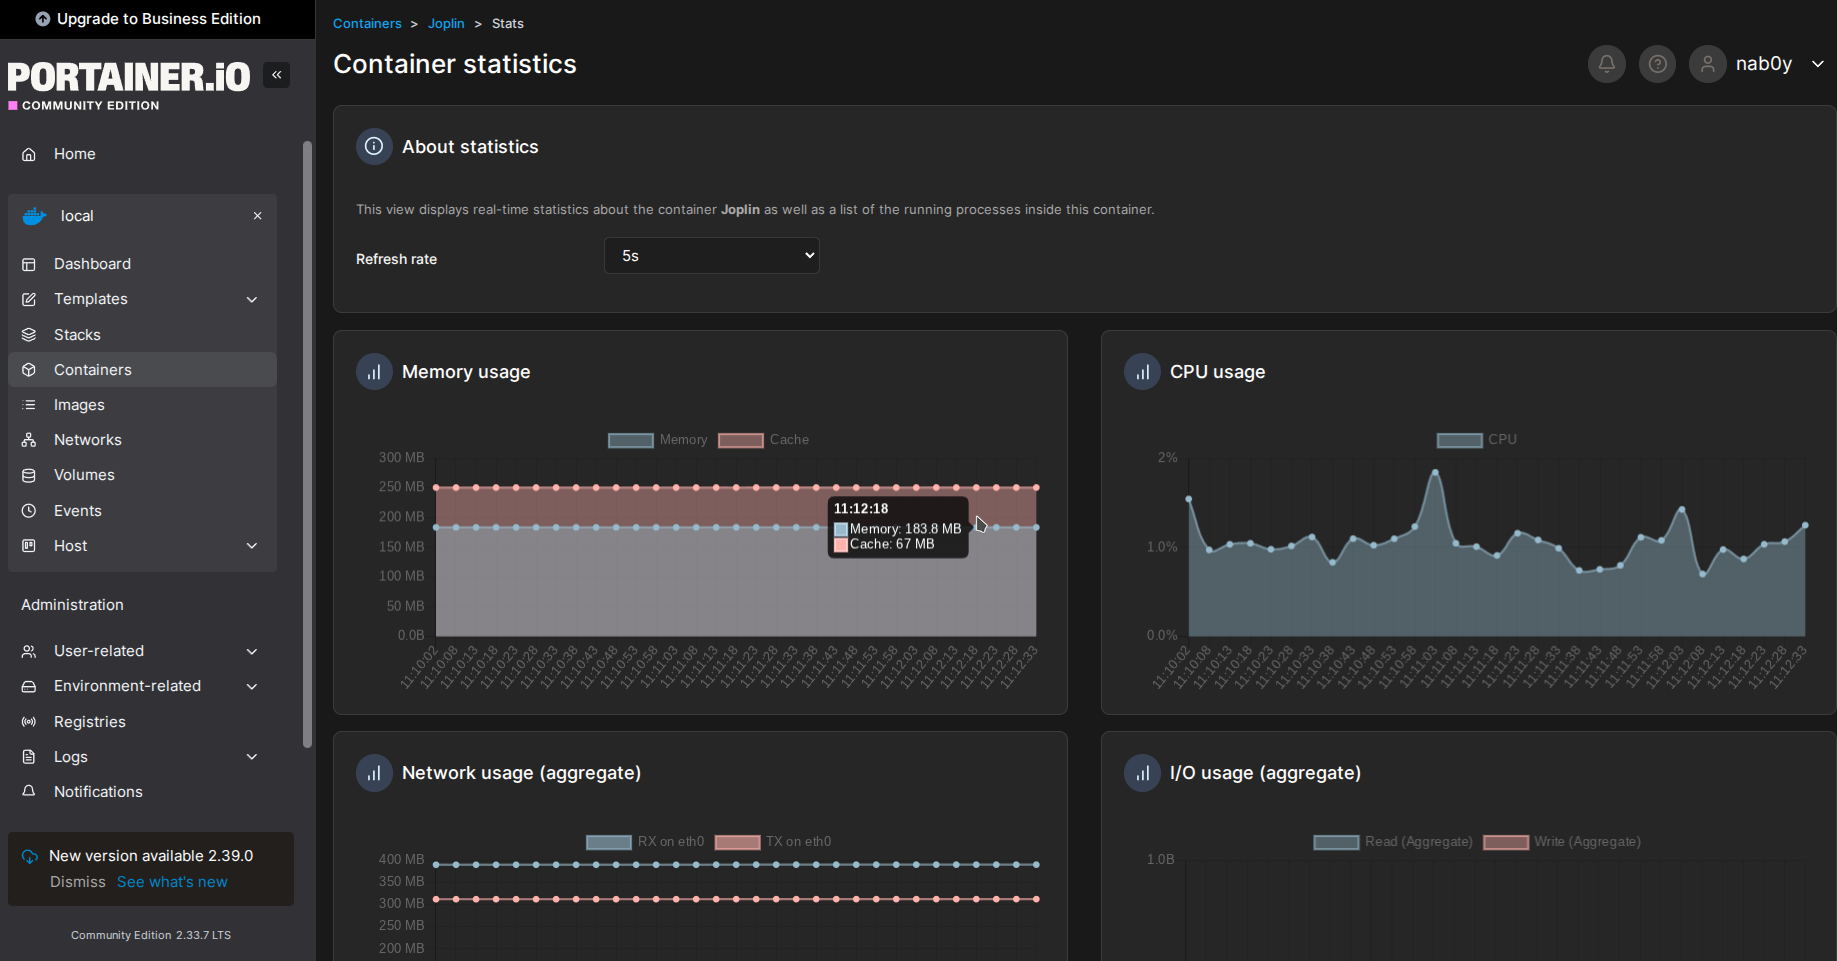Click the Read (Aggregate) legend color swatch
The width and height of the screenshot is (1837, 961).
(1336, 842)
